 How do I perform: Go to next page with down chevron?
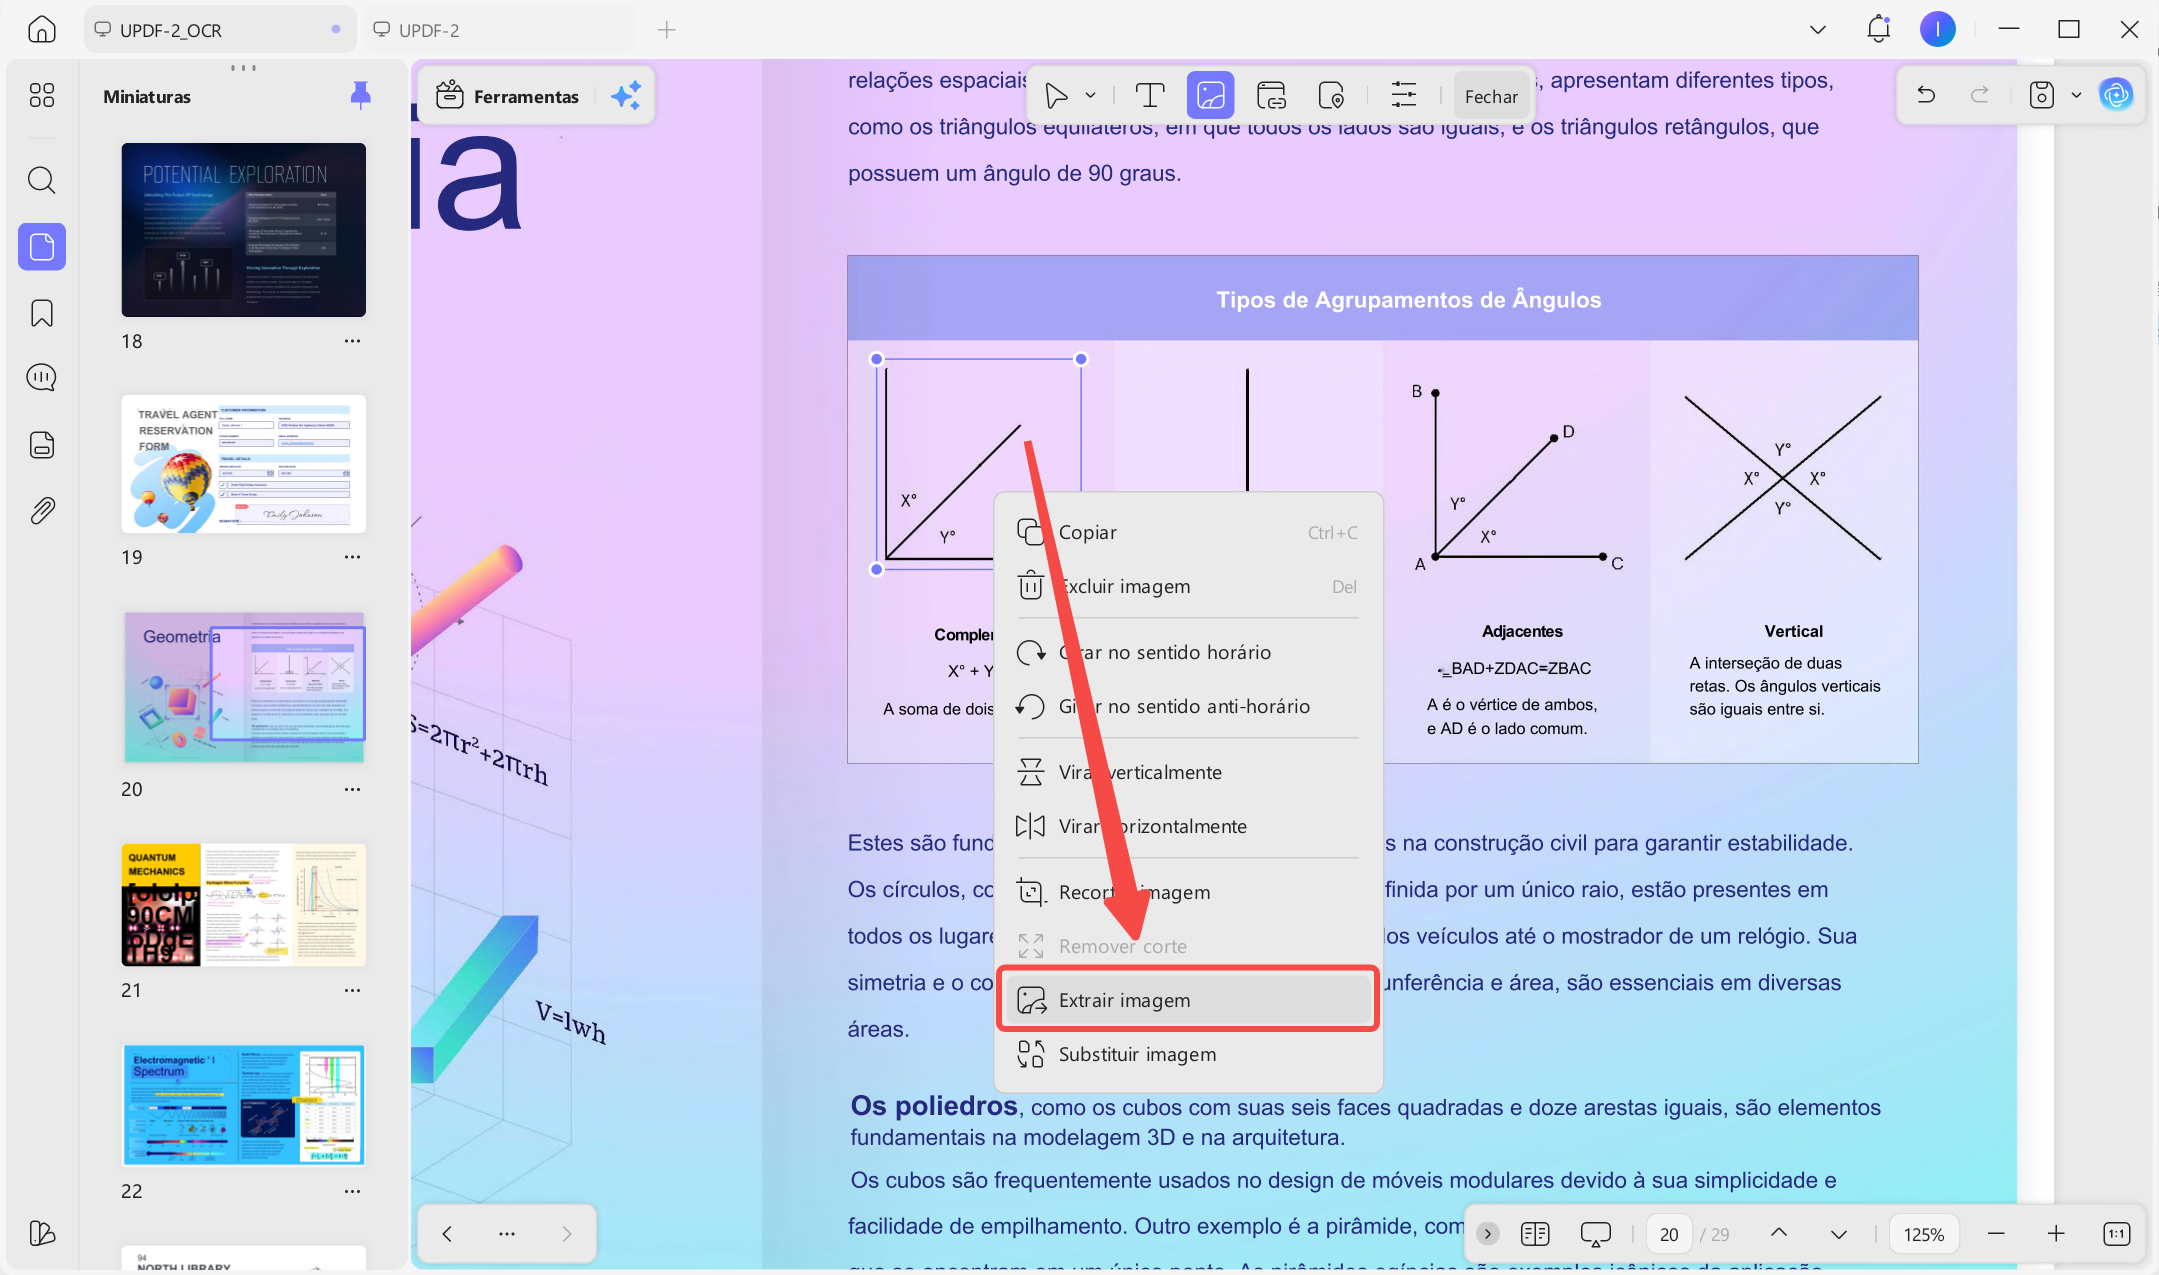click(1838, 1234)
